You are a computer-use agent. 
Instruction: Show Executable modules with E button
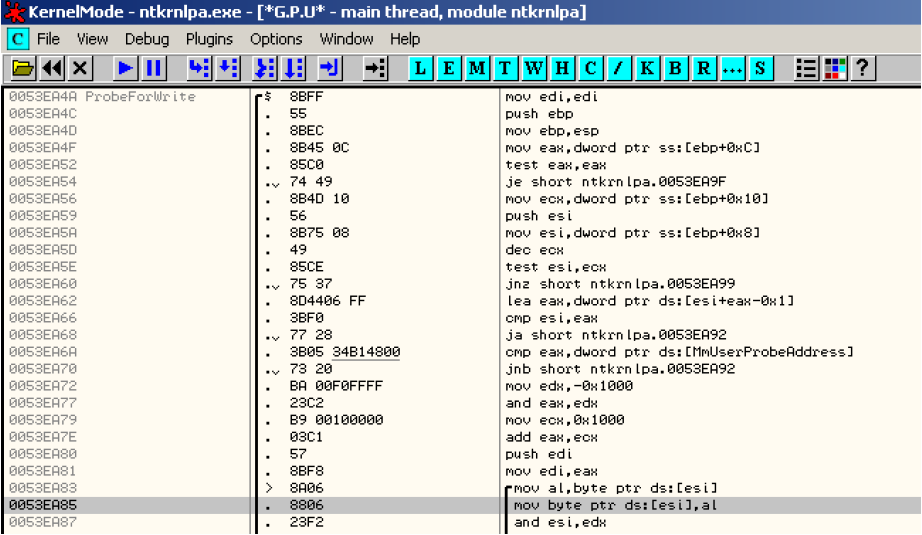[449, 68]
